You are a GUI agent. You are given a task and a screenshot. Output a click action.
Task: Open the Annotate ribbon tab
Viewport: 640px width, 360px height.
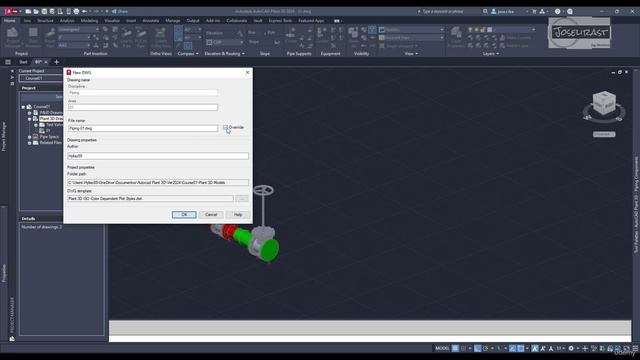coord(151,20)
